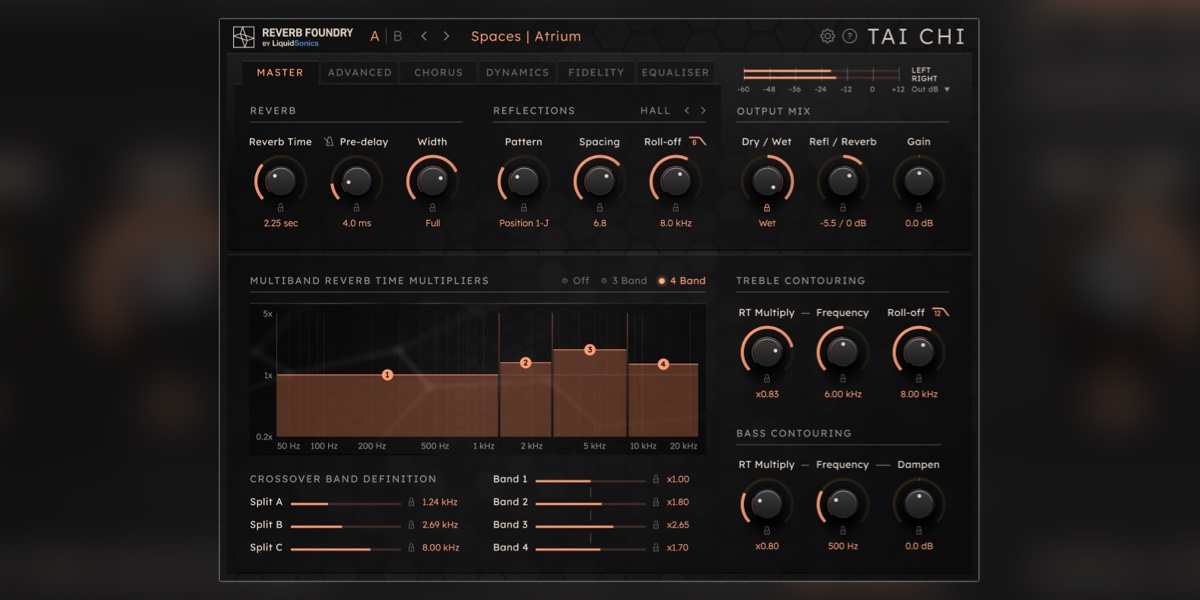
Task: Lock the Width parameter
Action: (x=432, y=208)
